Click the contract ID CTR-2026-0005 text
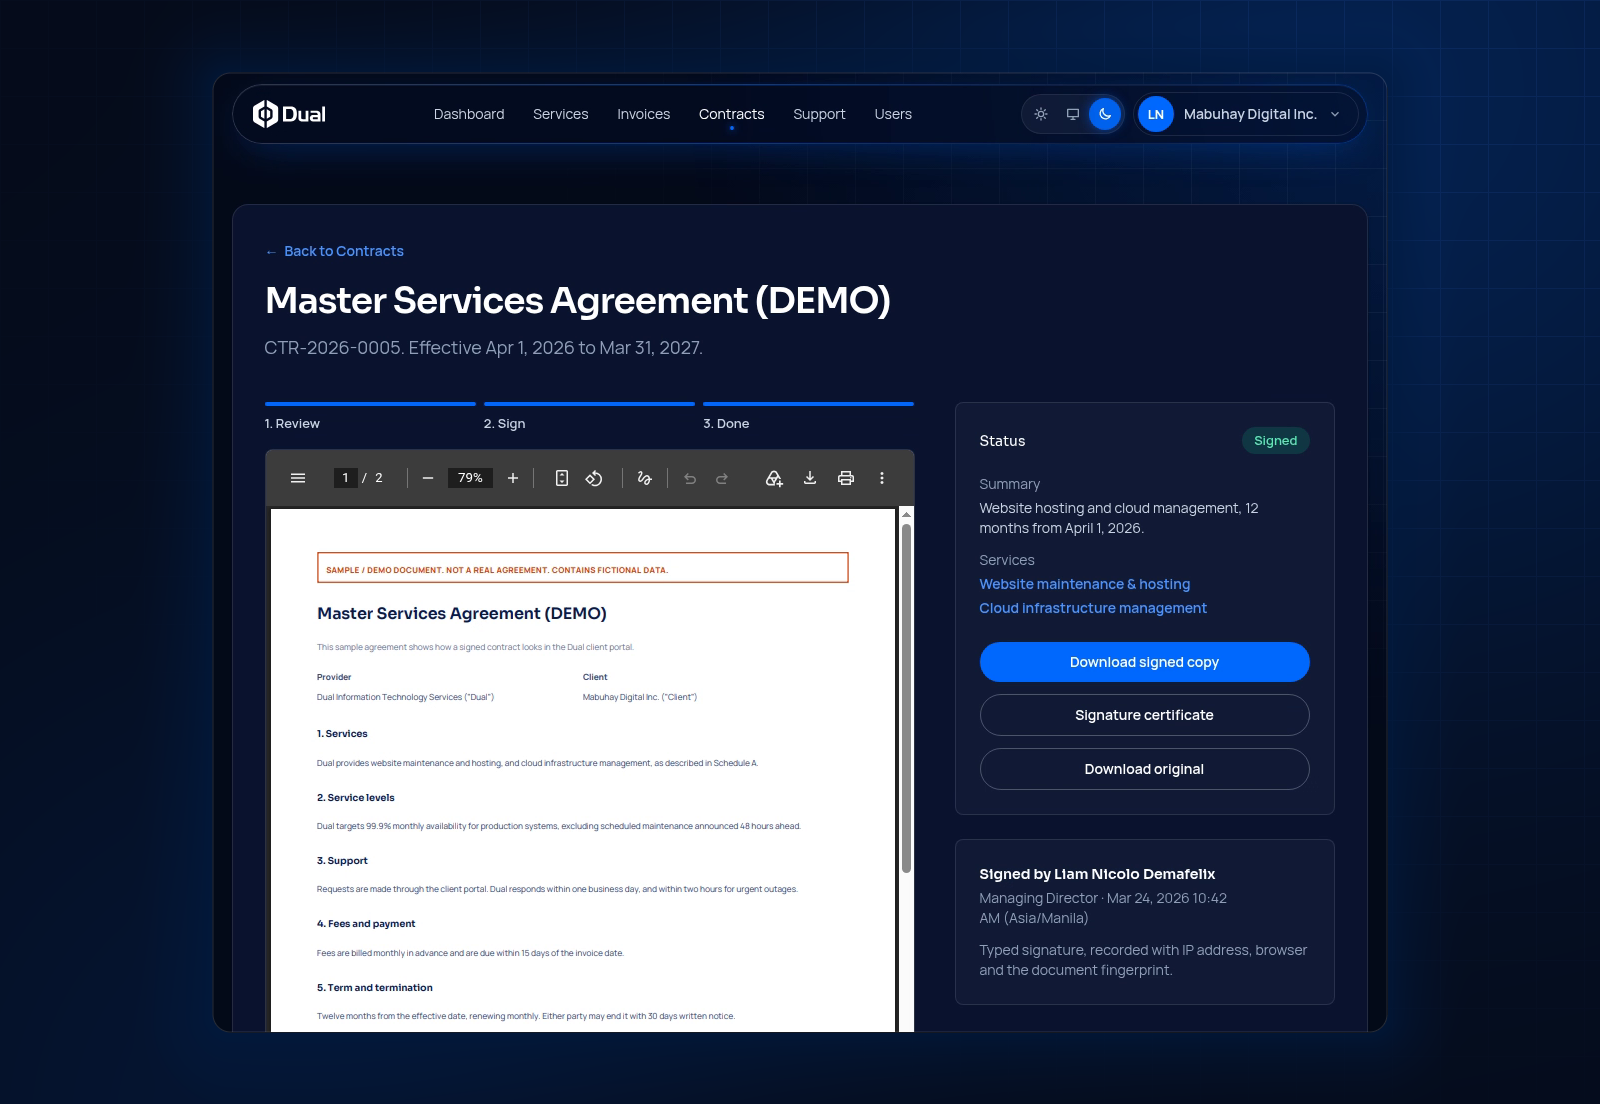The image size is (1600, 1104). pyautogui.click(x=332, y=348)
